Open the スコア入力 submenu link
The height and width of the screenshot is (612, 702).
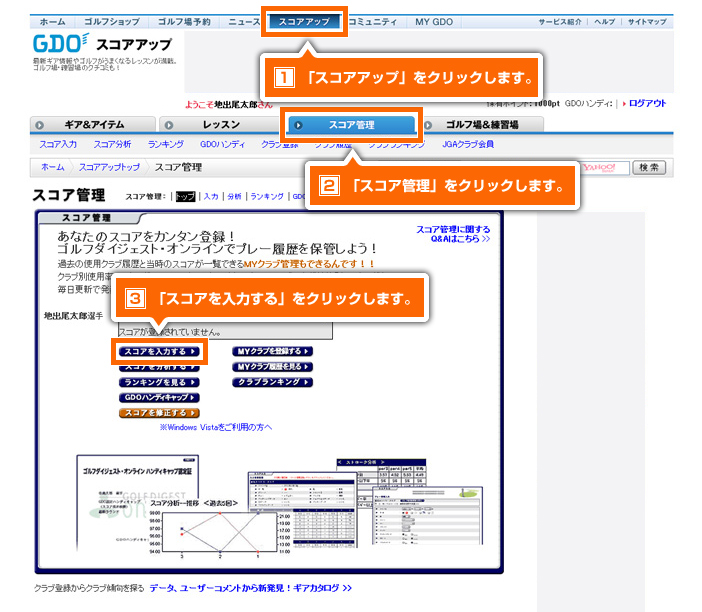[x=58, y=144]
